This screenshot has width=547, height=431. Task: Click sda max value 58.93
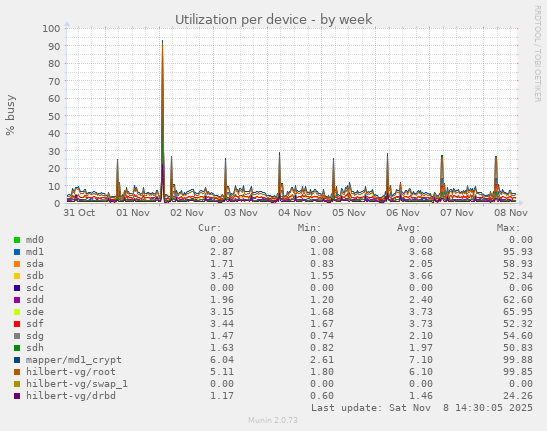(518, 264)
